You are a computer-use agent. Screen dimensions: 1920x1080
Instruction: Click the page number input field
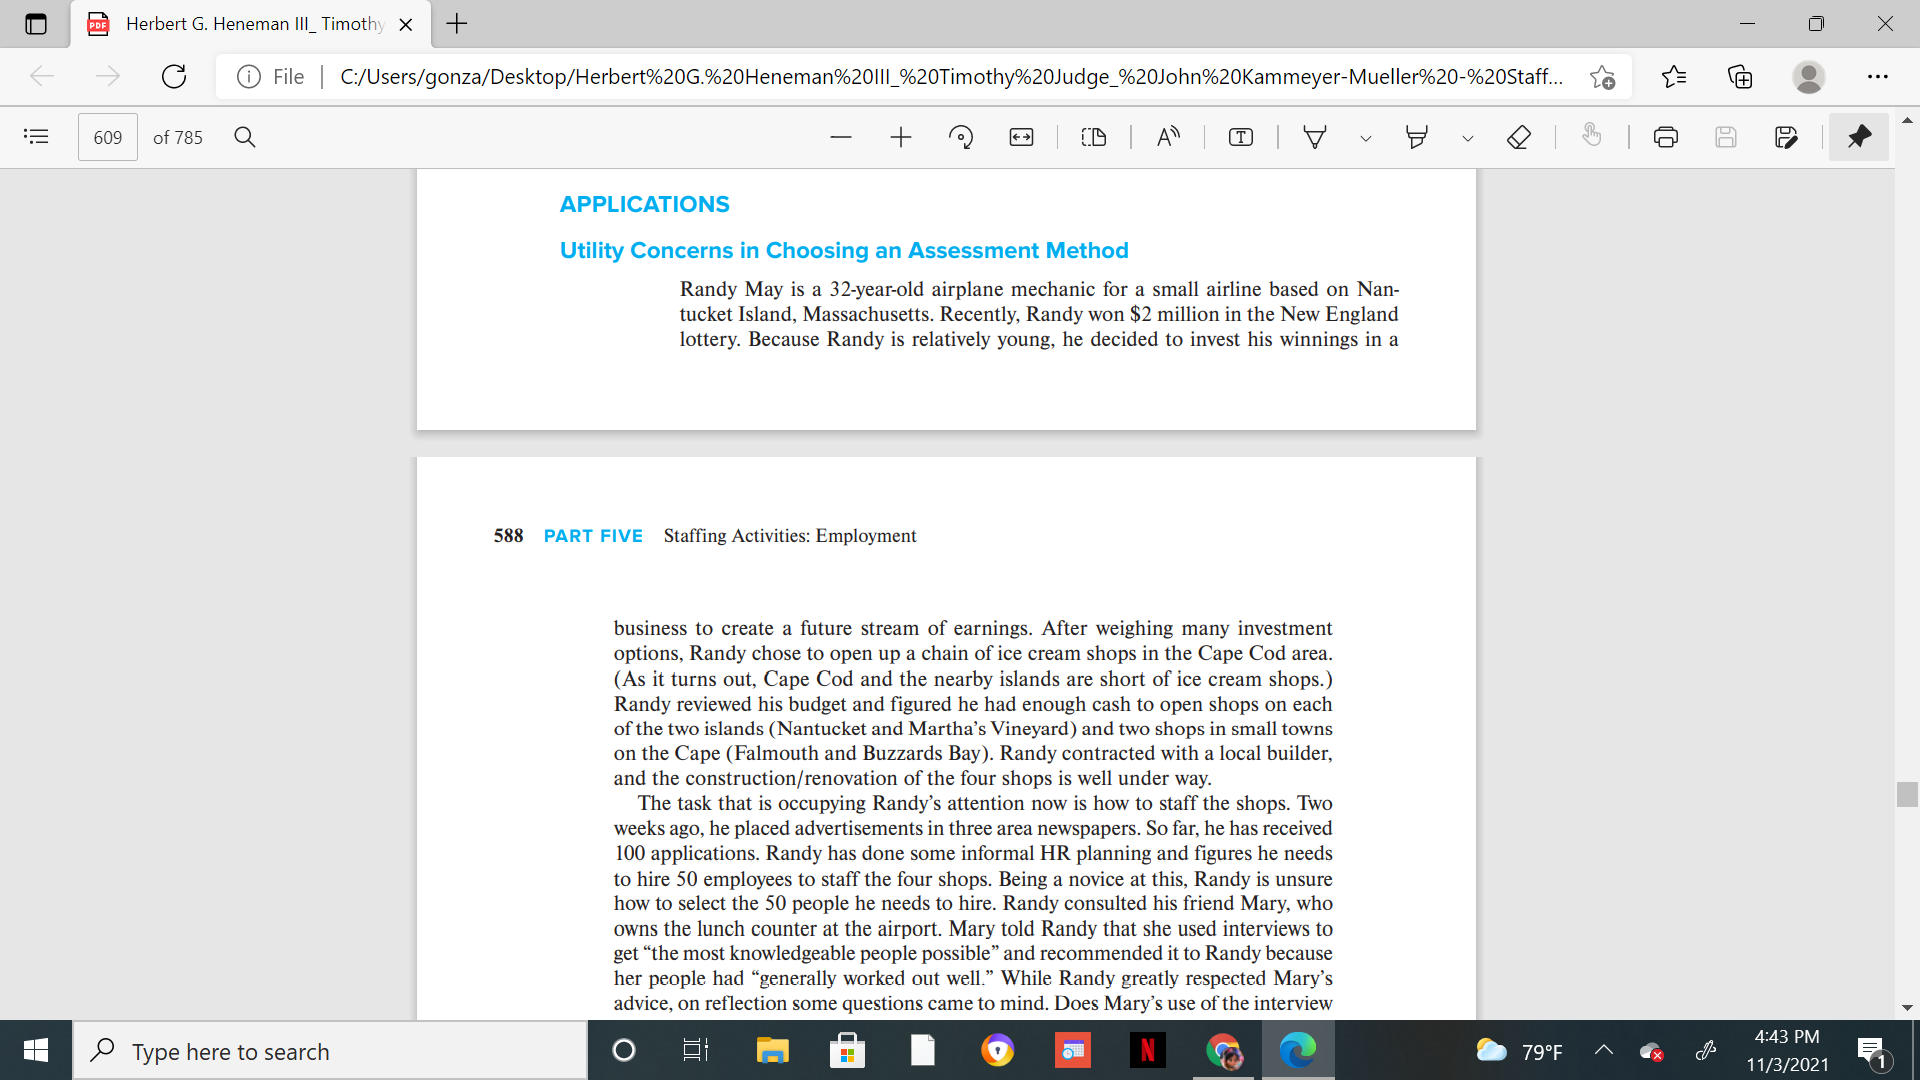click(x=108, y=137)
